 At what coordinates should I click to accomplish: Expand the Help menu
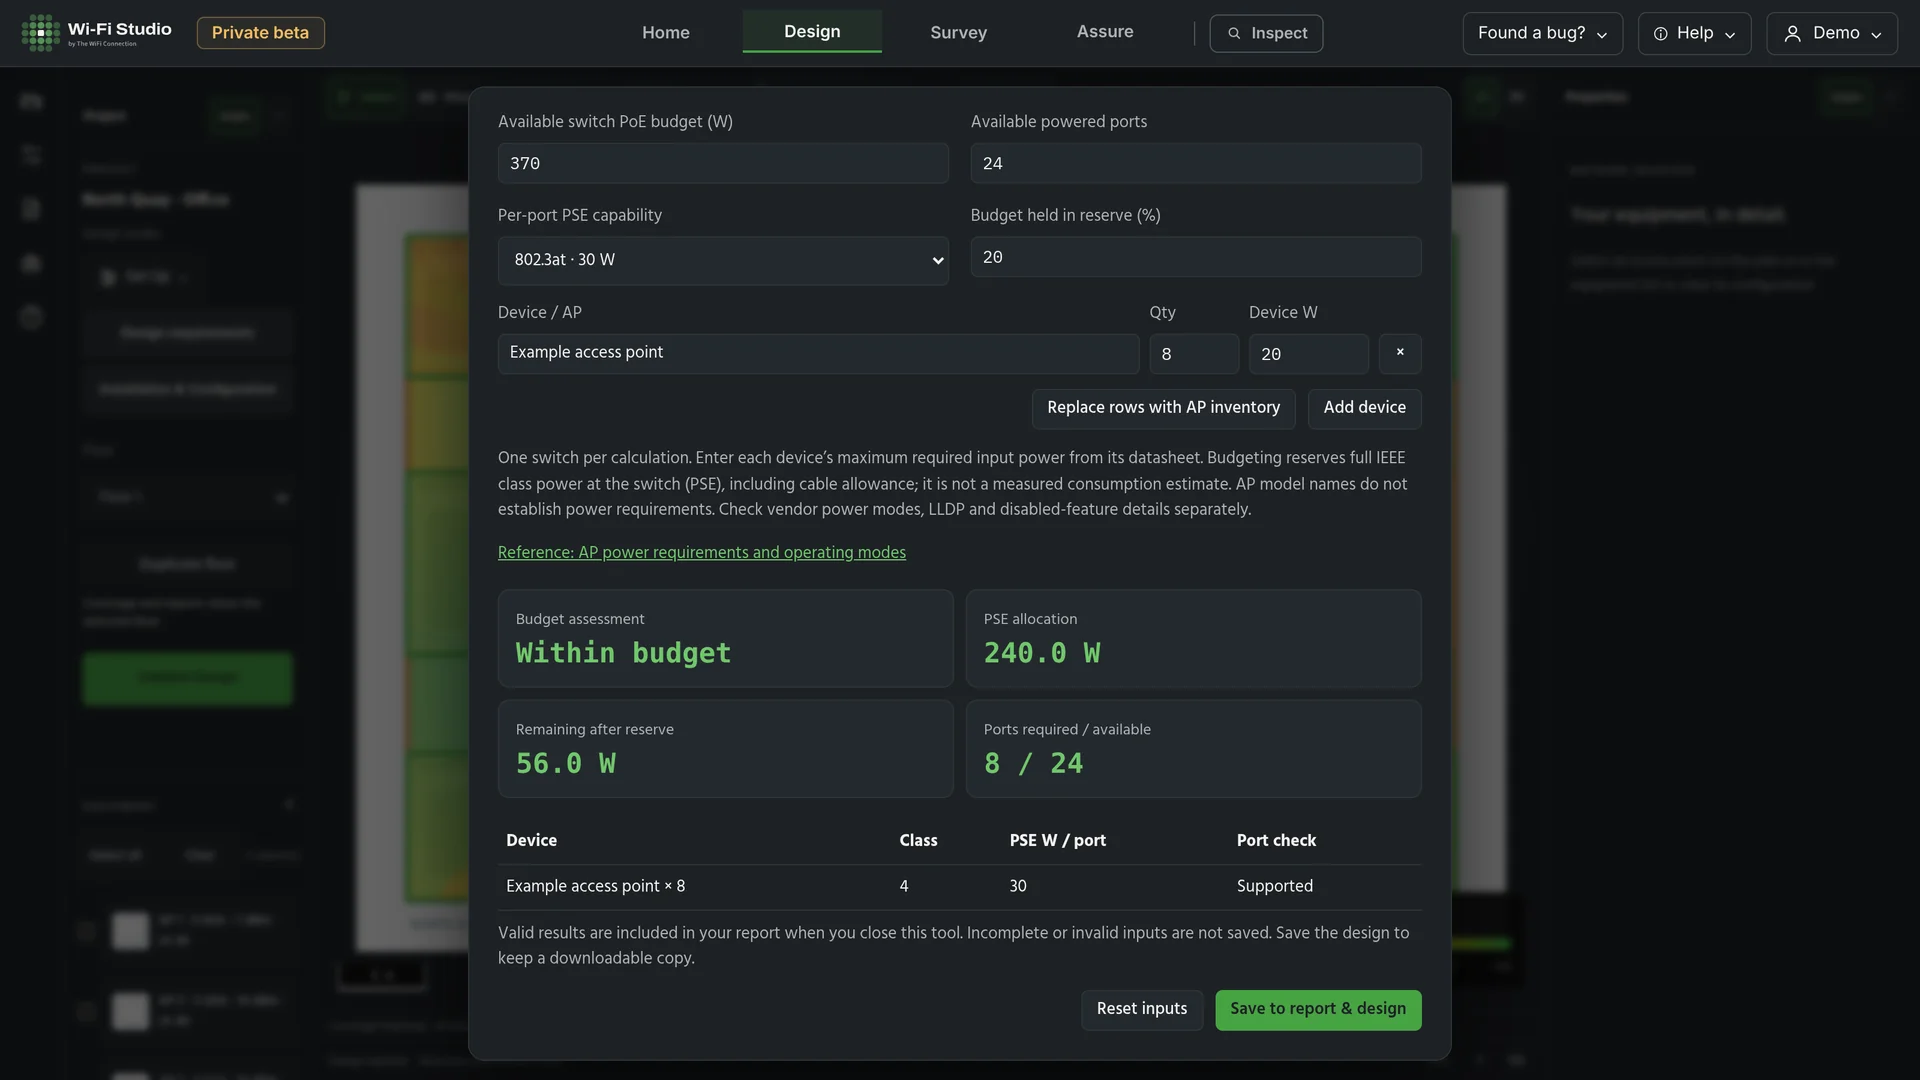click(x=1694, y=33)
